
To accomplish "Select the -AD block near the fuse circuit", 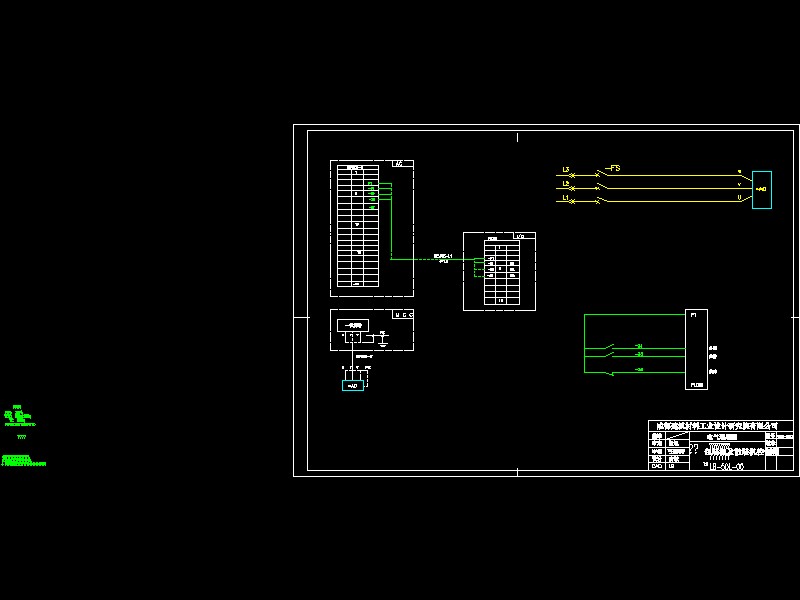I will click(762, 188).
